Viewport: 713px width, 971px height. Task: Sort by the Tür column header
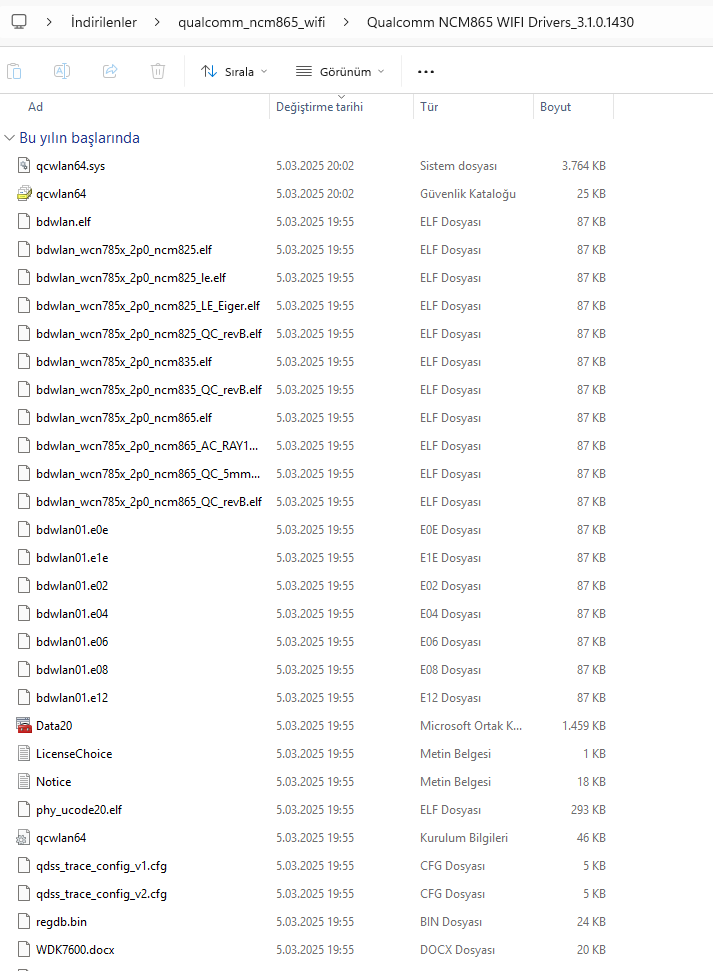point(429,107)
